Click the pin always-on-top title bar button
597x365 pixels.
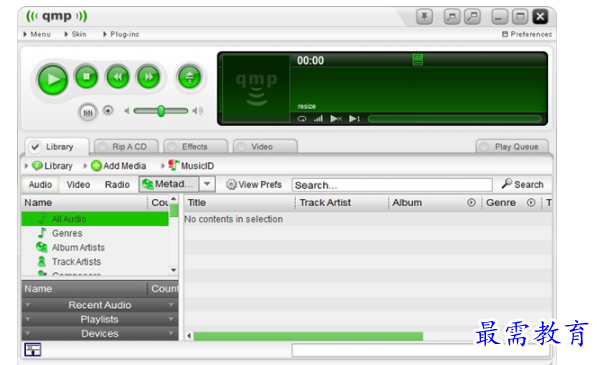pos(424,16)
